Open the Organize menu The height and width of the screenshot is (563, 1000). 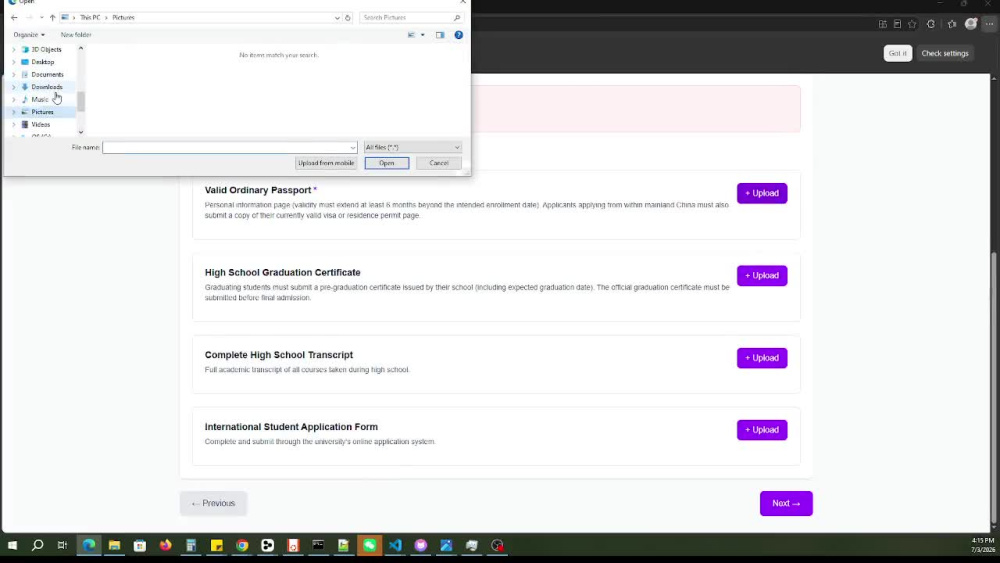point(29,35)
